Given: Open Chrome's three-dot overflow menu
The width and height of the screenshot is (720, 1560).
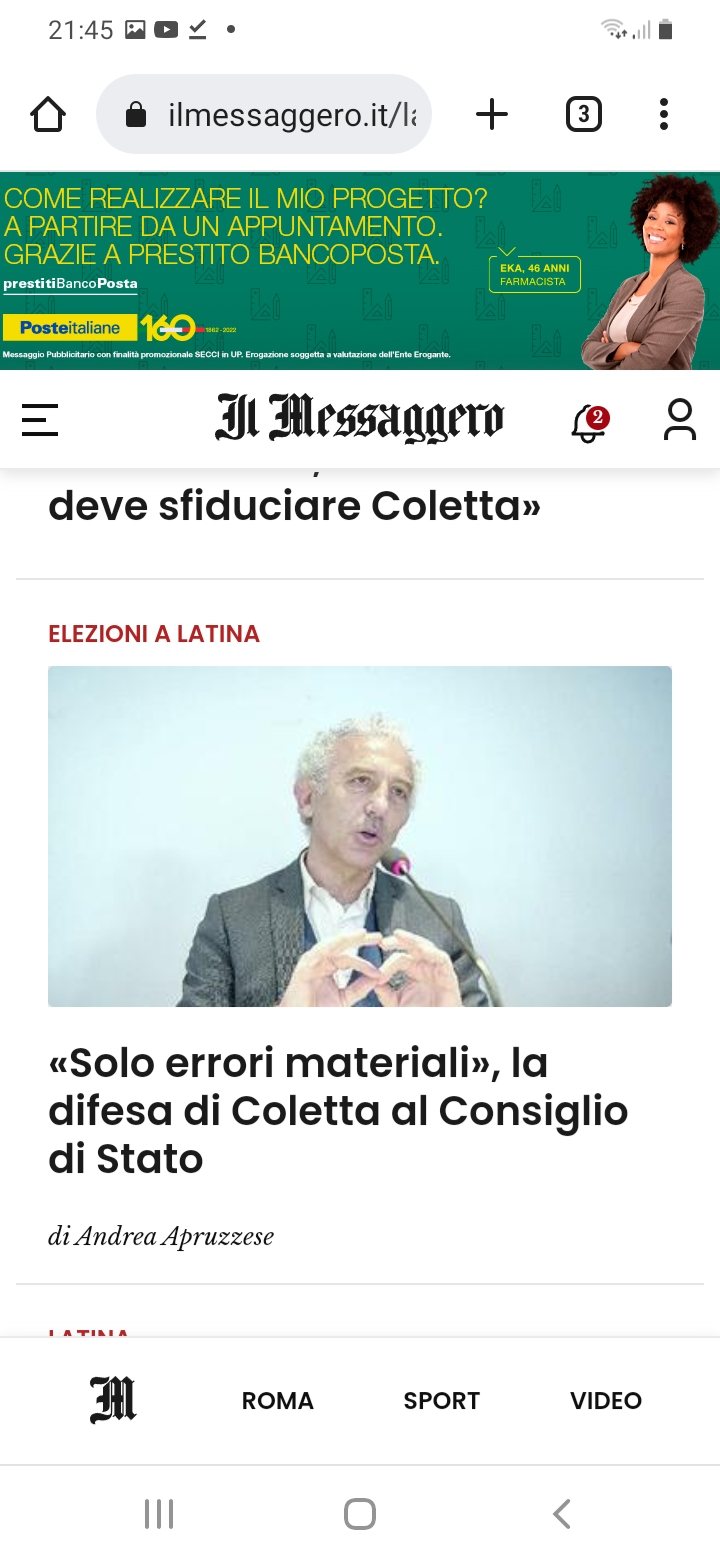Looking at the screenshot, I should pos(664,115).
